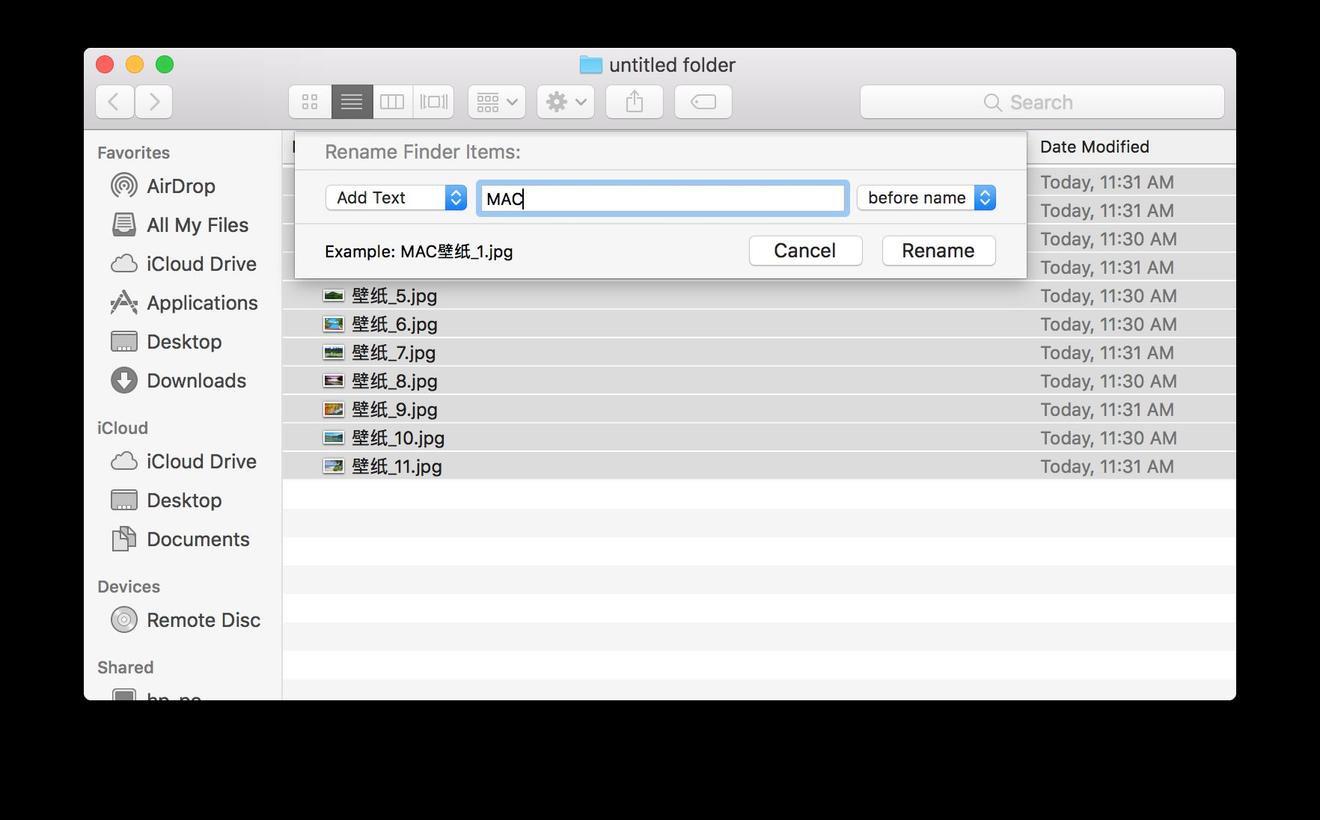Open the Add Text dropdown
The image size is (1320, 820).
tap(396, 198)
